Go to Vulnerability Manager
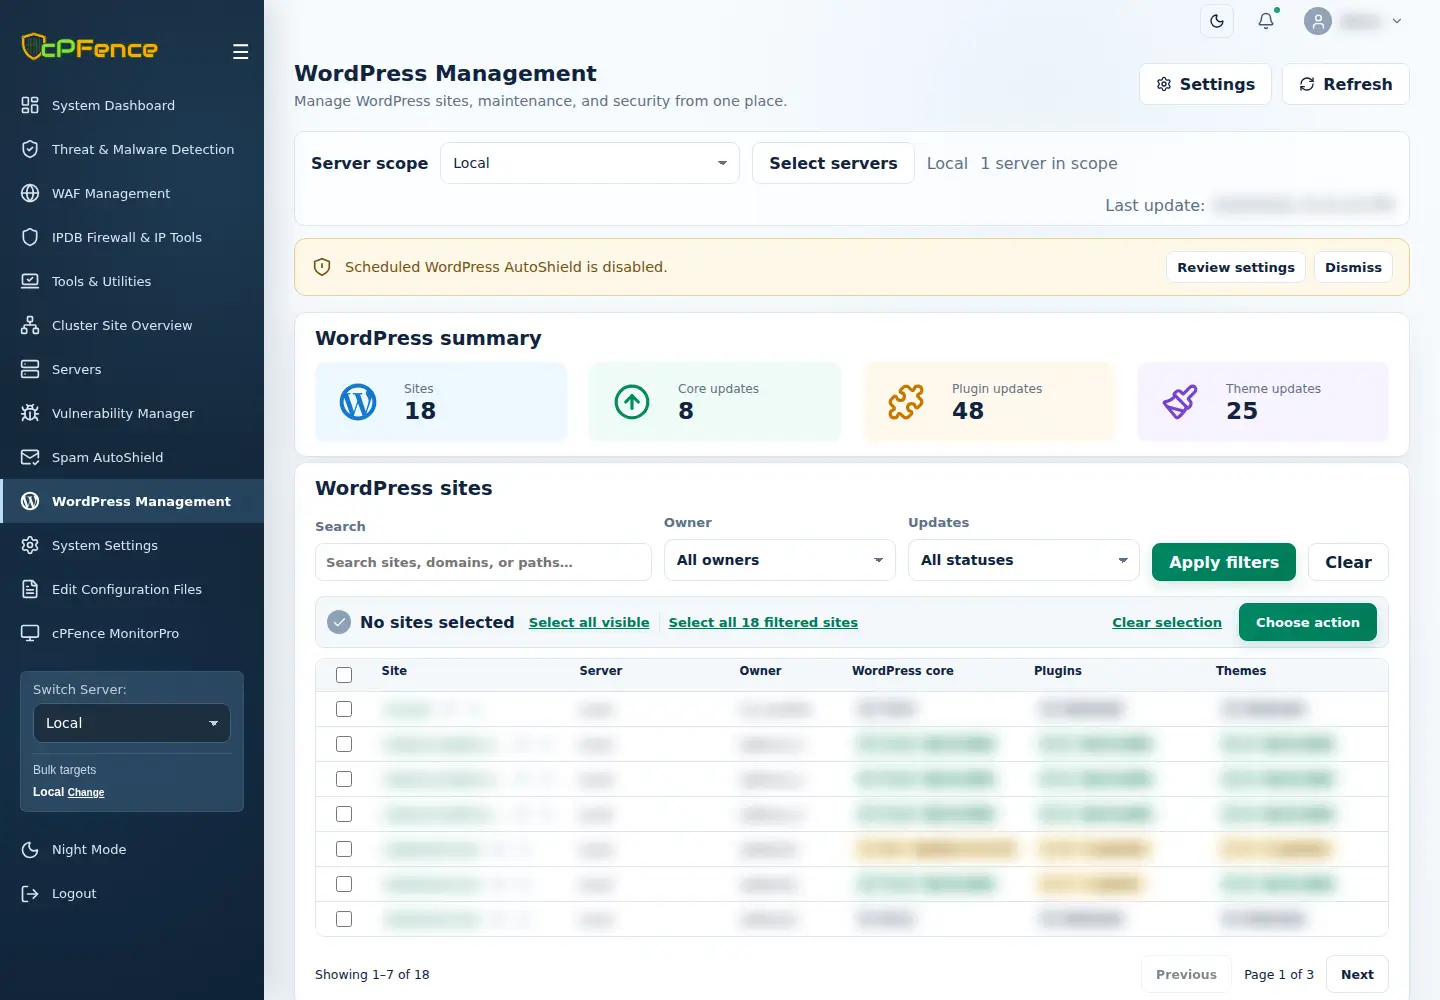Screen dimensions: 1440x1000 132,413
